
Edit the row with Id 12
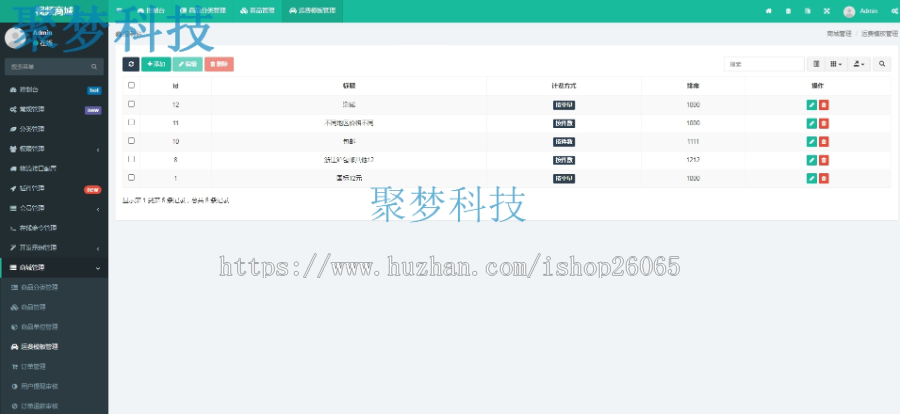[x=811, y=105]
